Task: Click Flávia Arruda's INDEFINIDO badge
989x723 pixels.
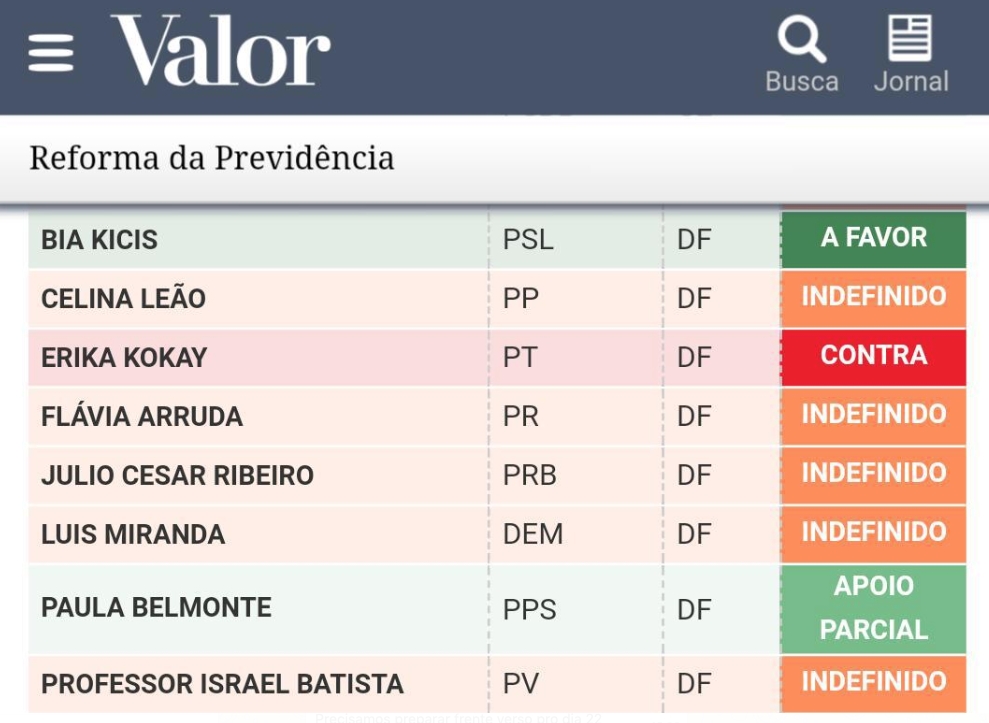Action: coord(873,415)
